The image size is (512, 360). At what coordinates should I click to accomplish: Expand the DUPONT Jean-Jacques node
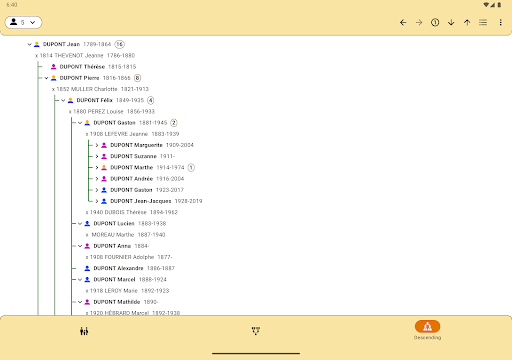pyautogui.click(x=97, y=201)
